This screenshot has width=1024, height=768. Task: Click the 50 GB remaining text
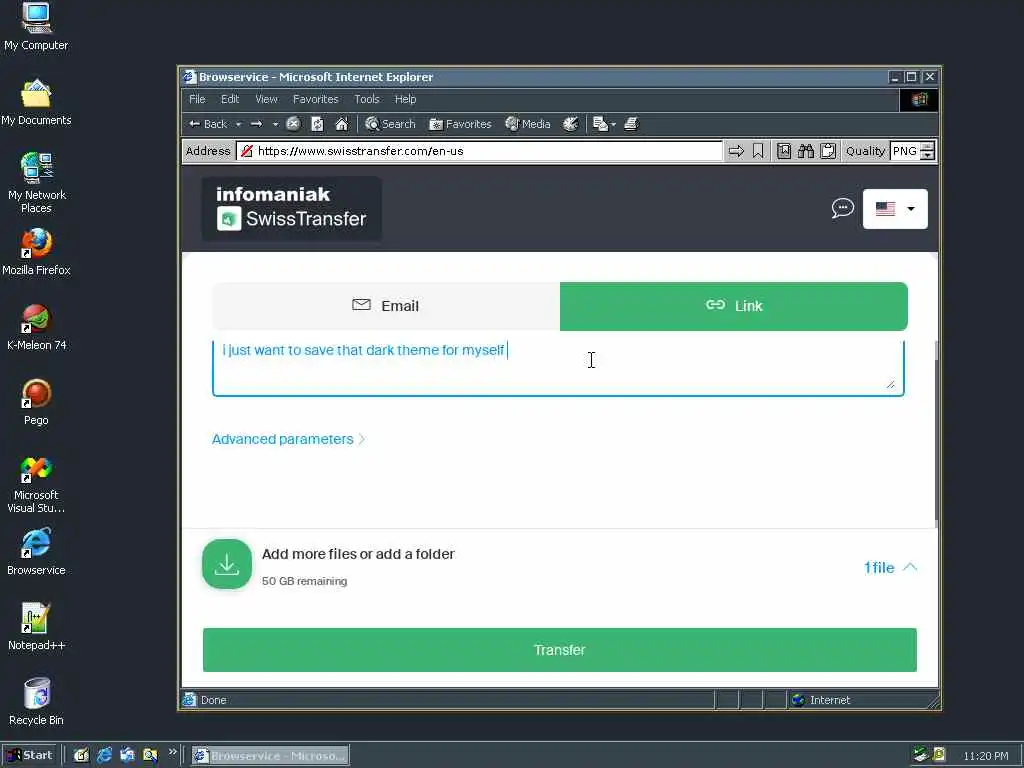click(304, 581)
